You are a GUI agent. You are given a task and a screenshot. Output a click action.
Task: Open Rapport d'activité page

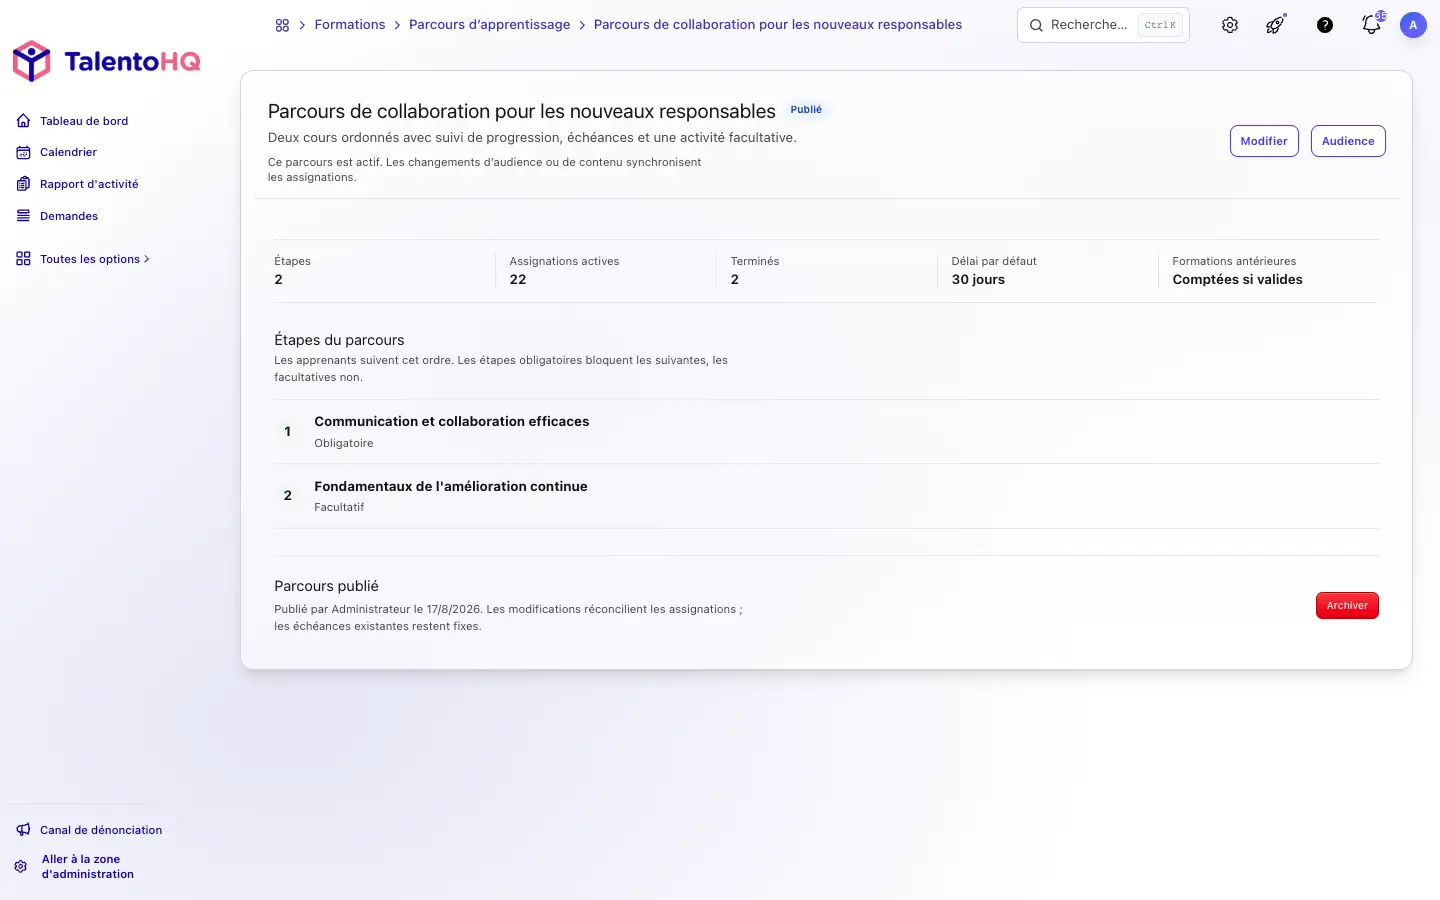pos(89,184)
